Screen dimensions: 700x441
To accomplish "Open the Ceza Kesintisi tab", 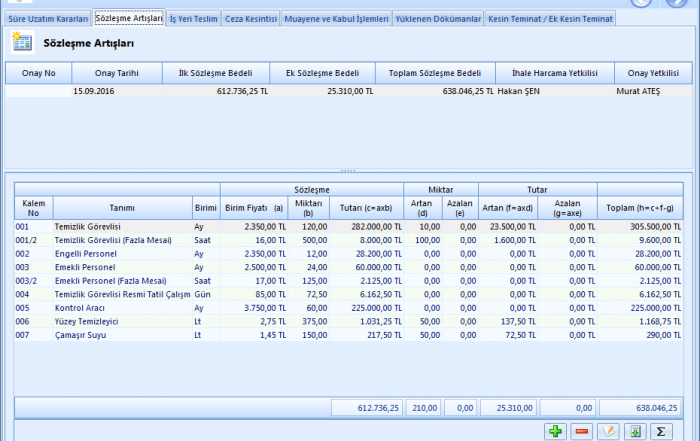I will click(x=251, y=19).
